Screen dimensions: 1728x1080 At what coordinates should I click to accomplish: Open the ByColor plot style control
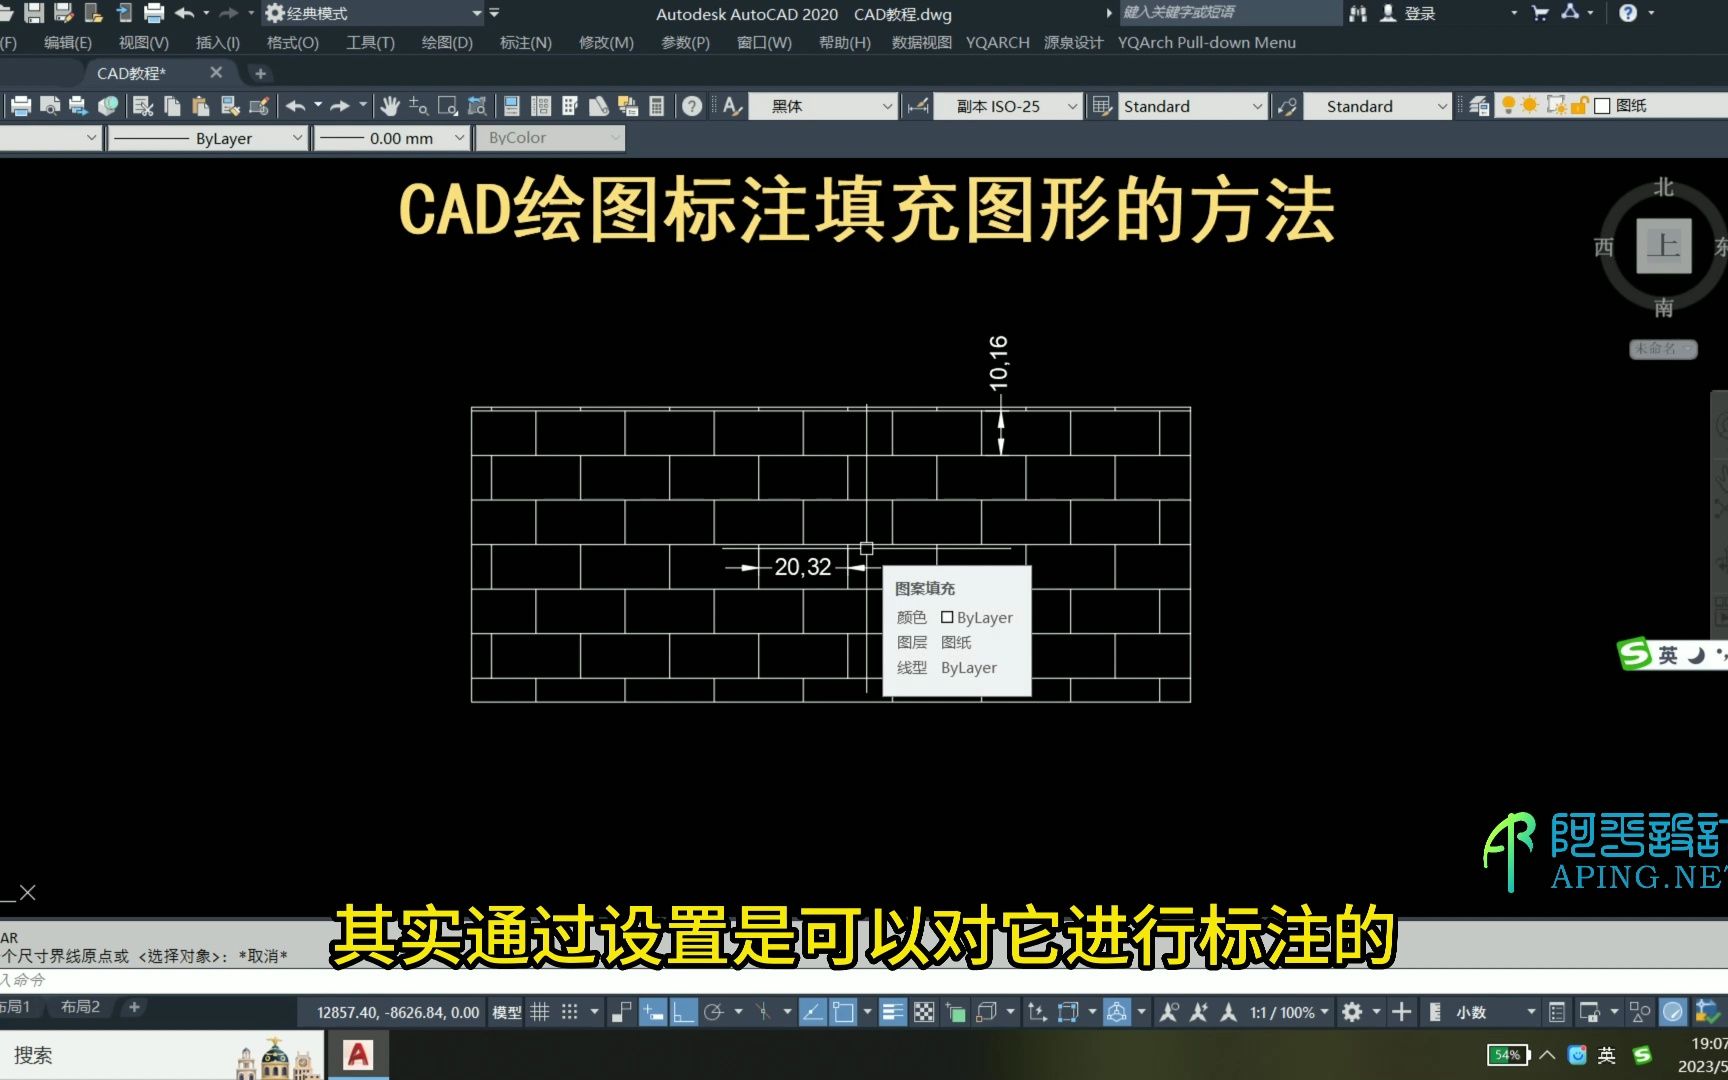click(550, 137)
